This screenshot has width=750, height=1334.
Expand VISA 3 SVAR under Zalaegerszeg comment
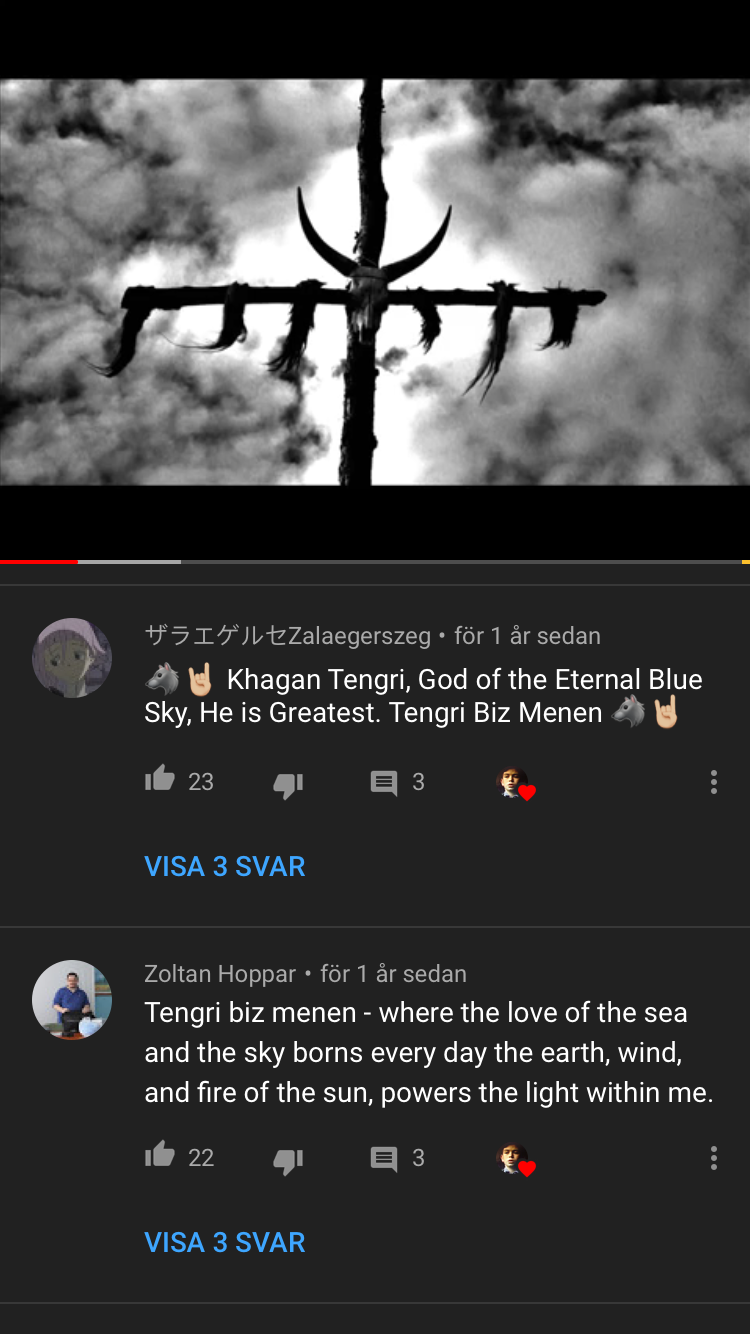pos(225,866)
